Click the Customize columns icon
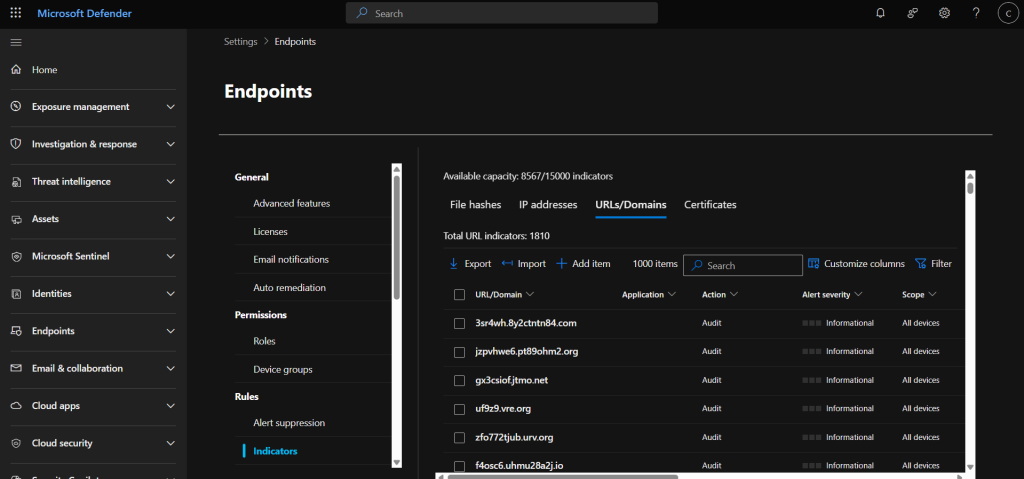 [813, 264]
